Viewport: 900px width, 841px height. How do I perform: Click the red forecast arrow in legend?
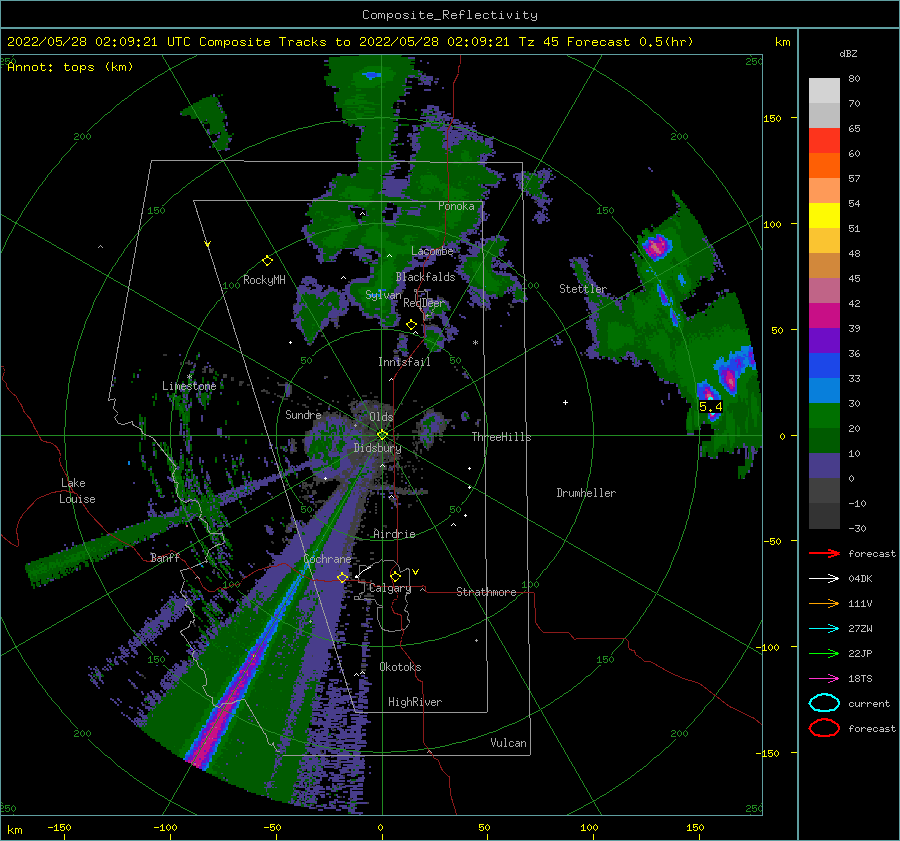click(x=824, y=553)
